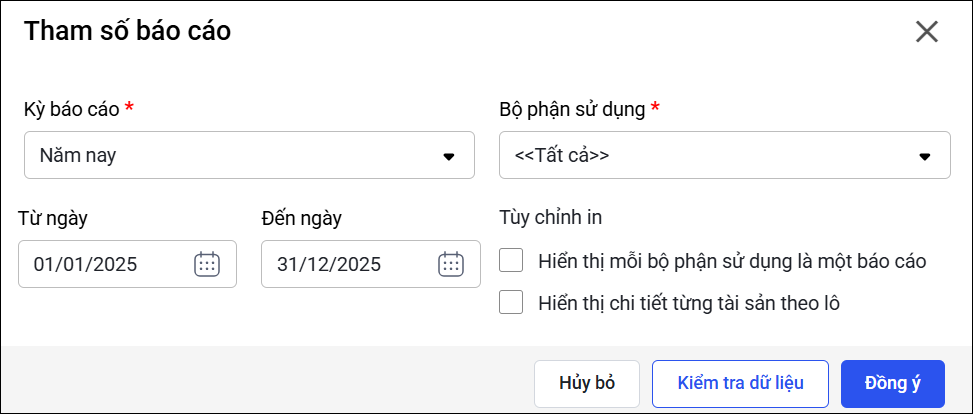Click the Kiểm tra dữ liệu button
The width and height of the screenshot is (973, 414).
click(x=740, y=383)
